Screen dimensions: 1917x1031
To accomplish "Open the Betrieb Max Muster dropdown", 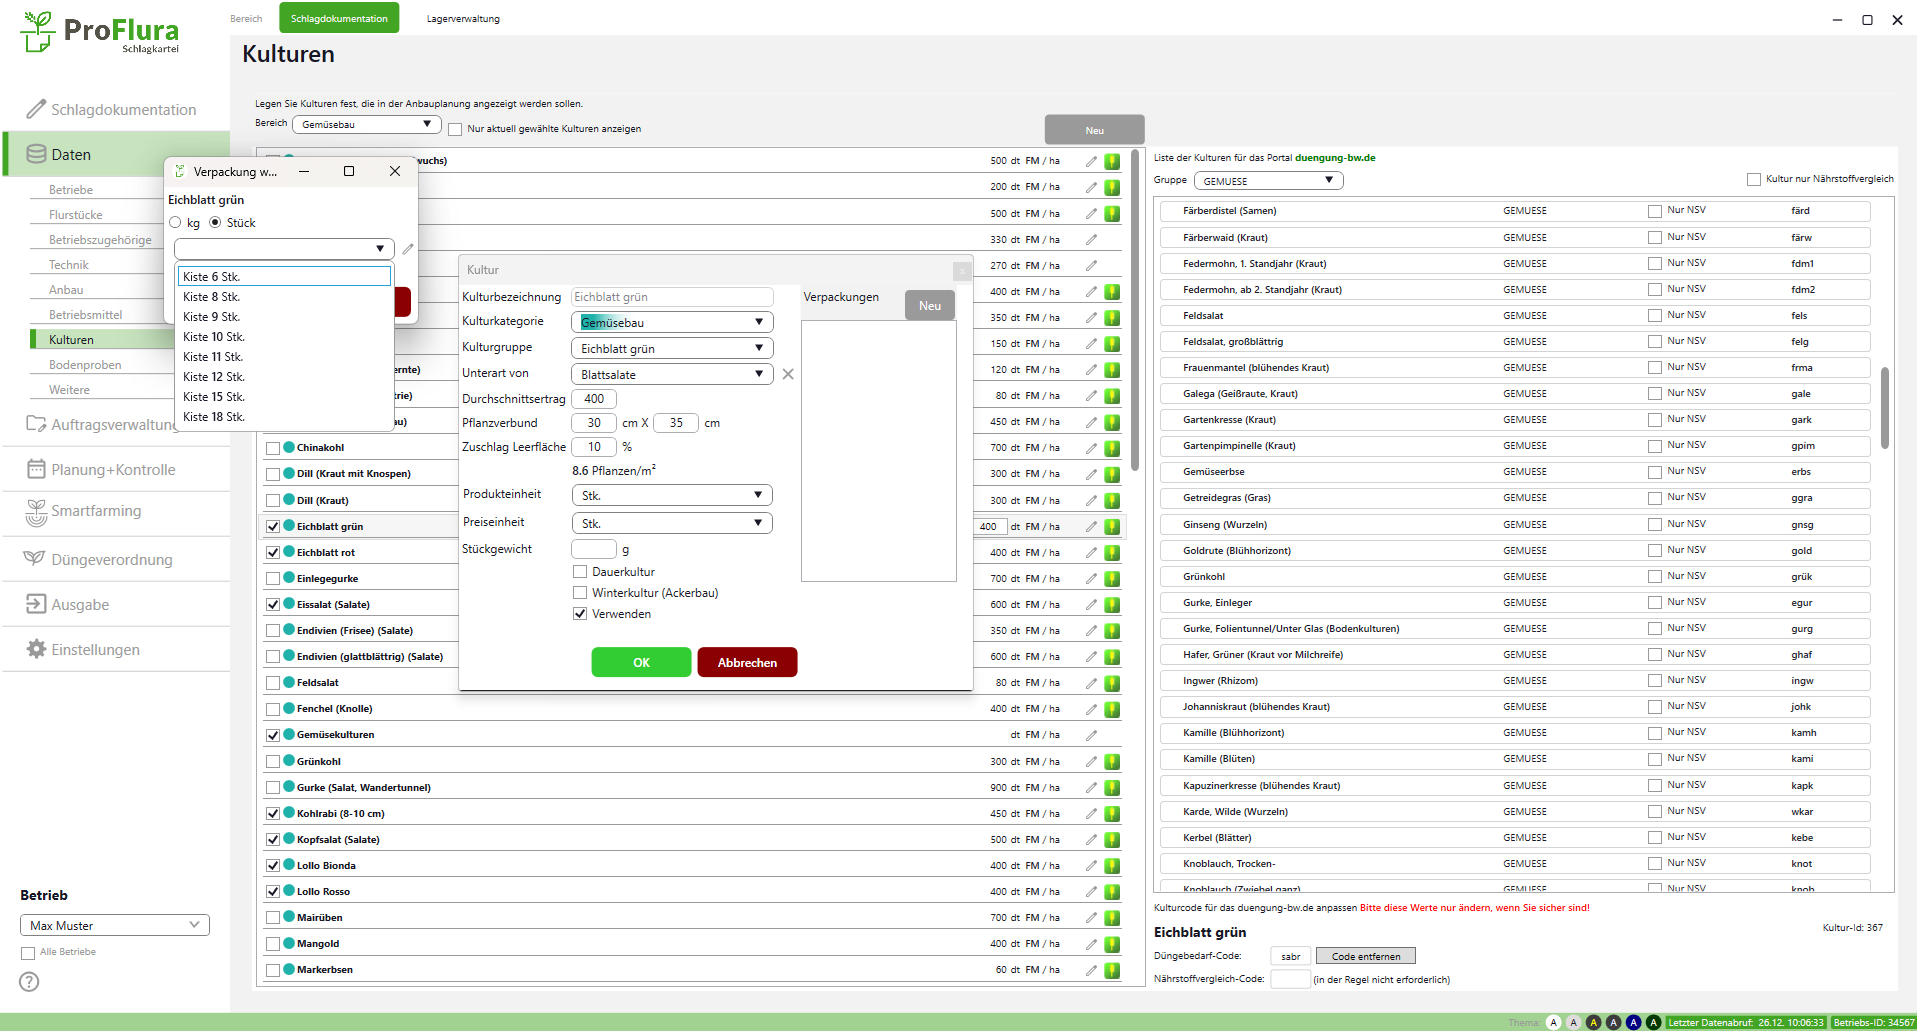I will point(114,926).
